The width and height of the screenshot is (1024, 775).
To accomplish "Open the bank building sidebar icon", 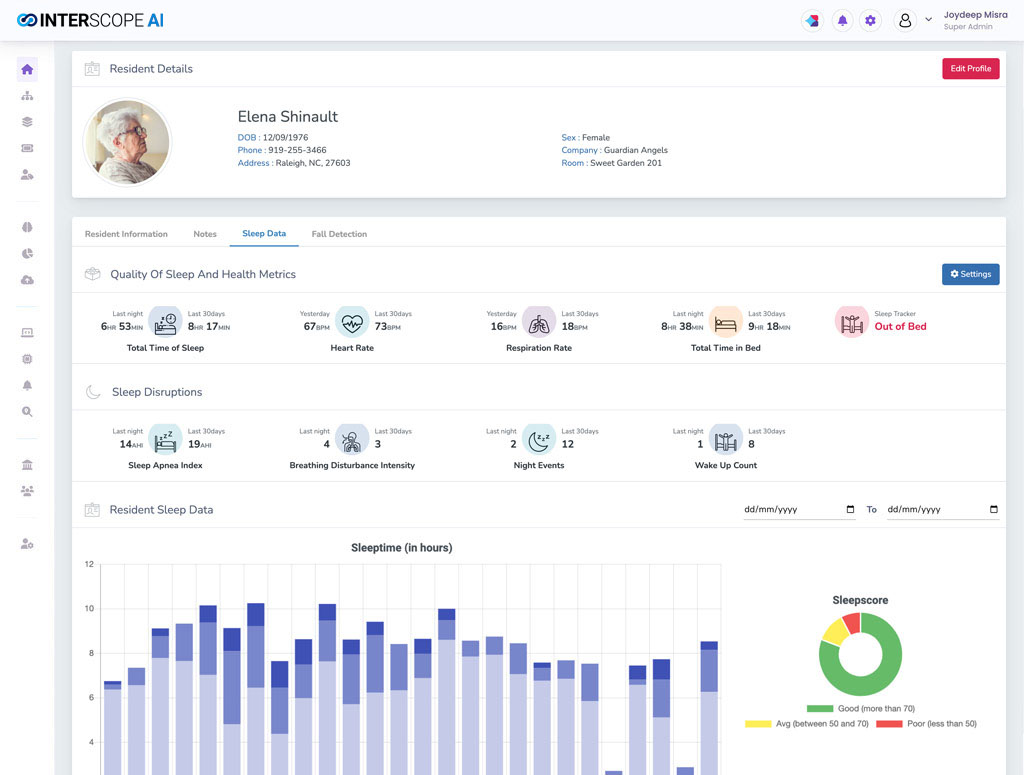I will 27,465.
